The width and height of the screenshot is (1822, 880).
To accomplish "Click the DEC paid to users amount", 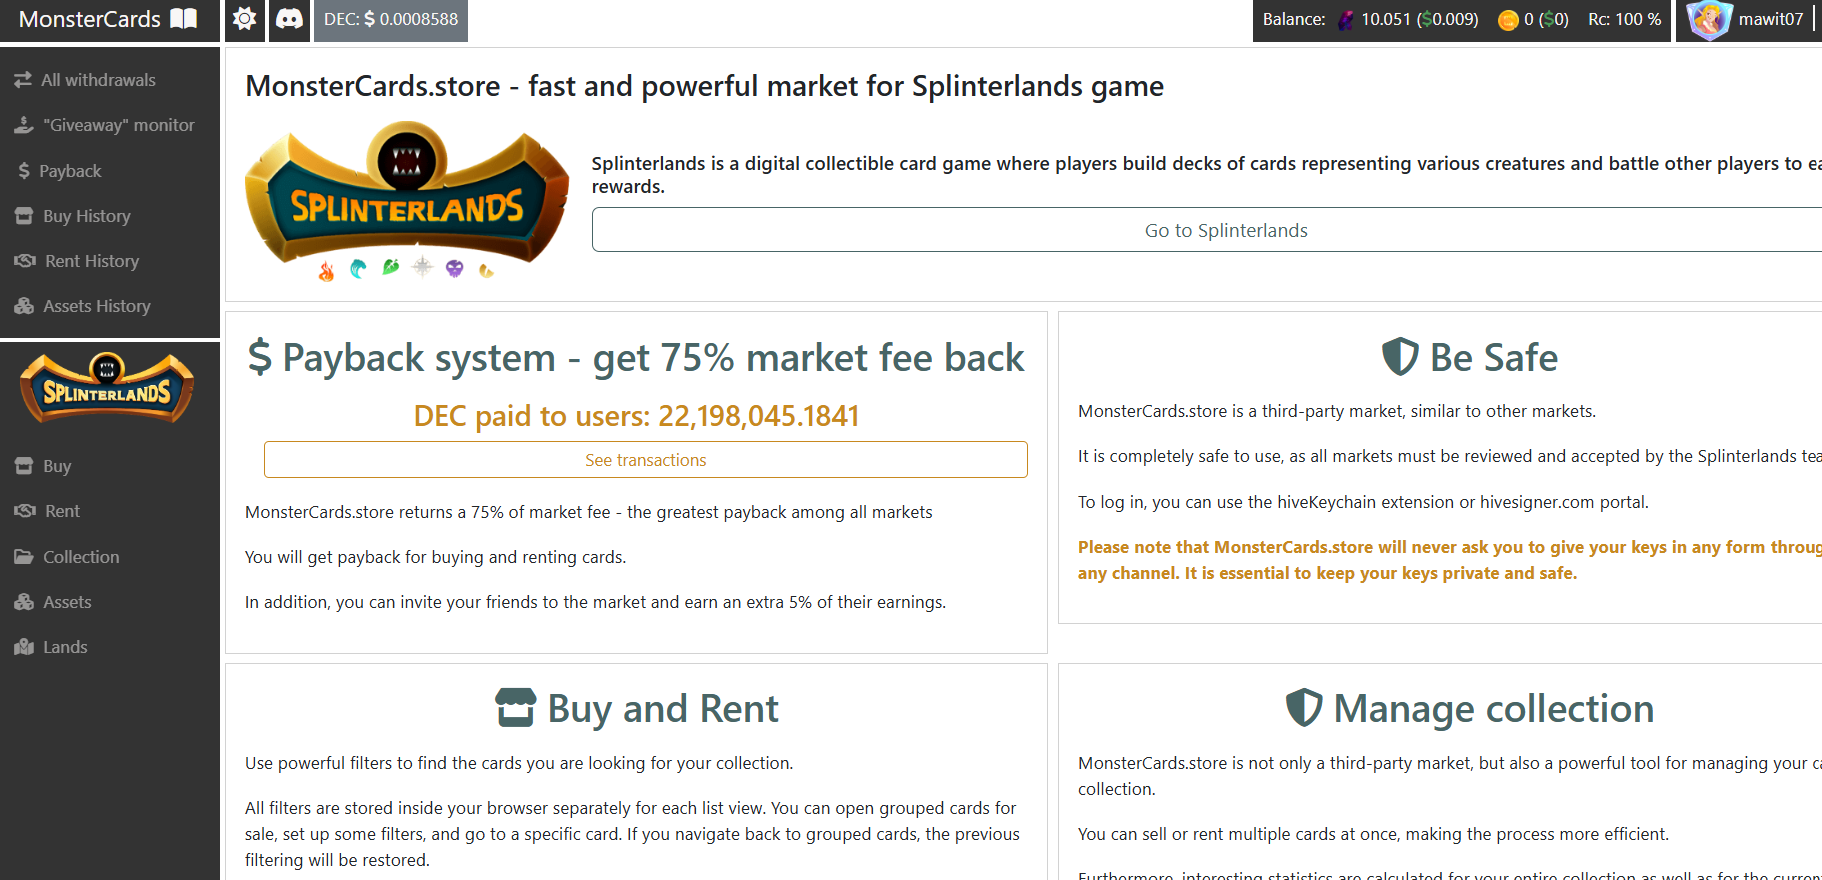I will point(759,416).
